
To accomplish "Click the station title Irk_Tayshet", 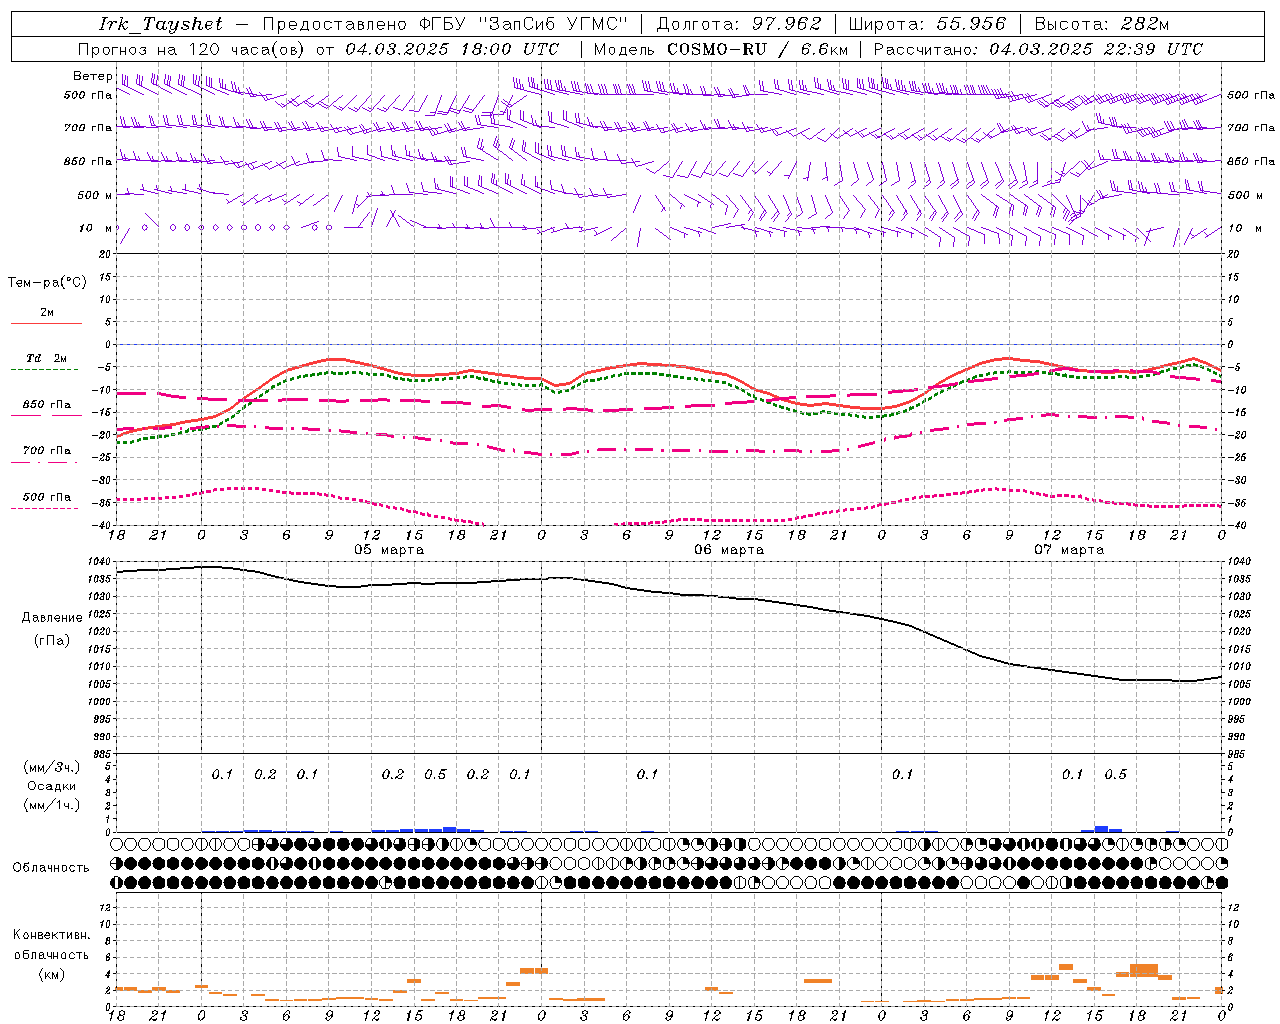I will 160,24.
